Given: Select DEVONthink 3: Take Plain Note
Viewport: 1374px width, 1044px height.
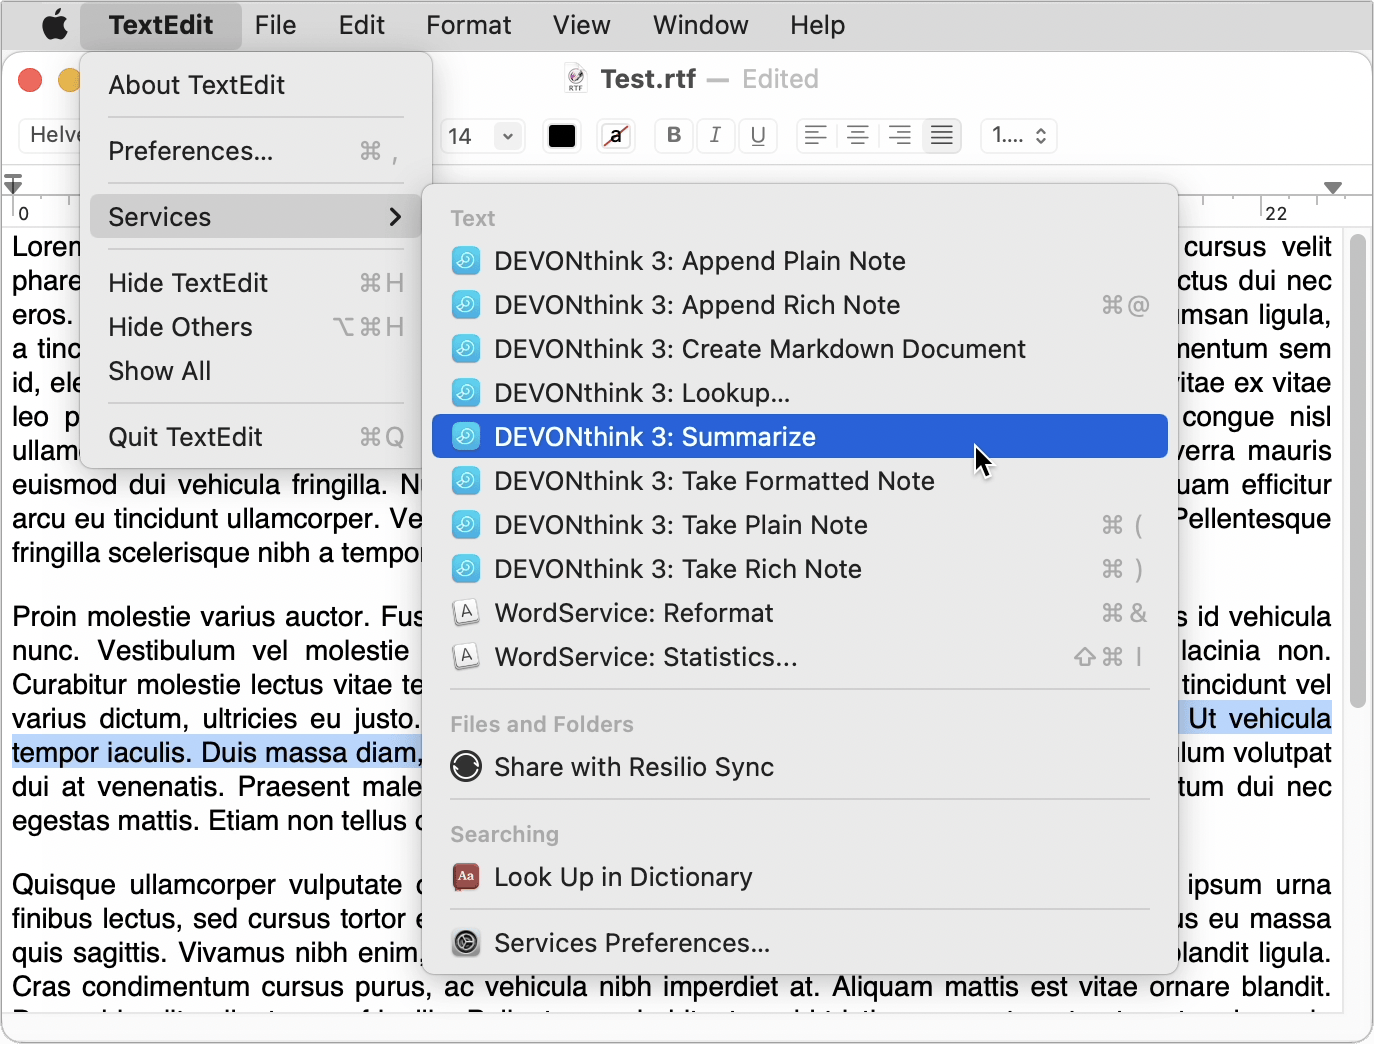Looking at the screenshot, I should (x=800, y=525).
